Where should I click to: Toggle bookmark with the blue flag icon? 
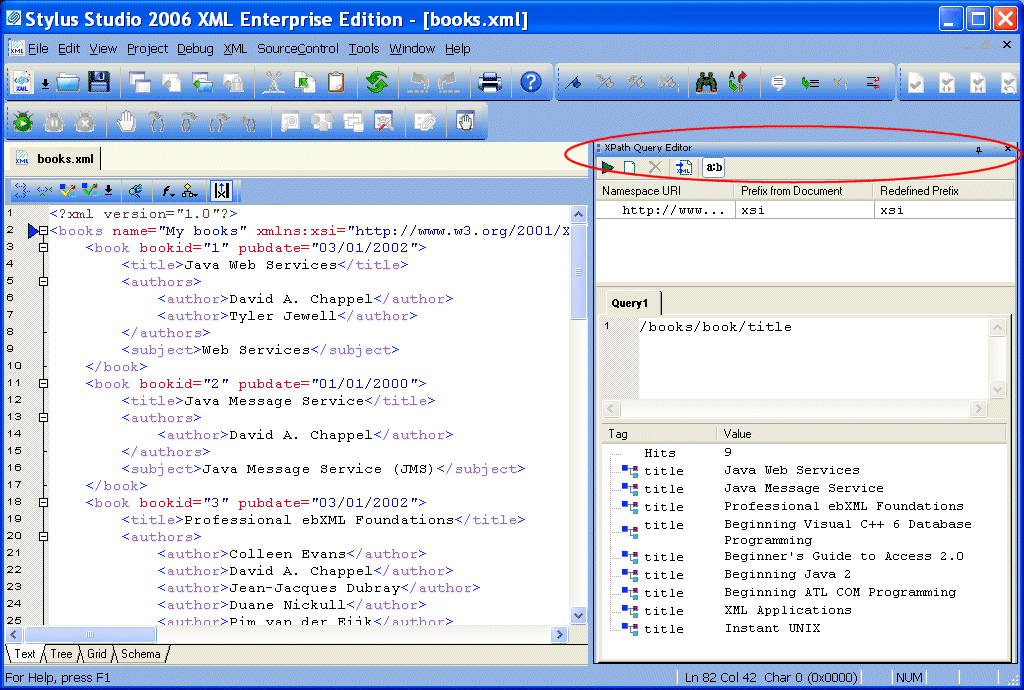(573, 83)
